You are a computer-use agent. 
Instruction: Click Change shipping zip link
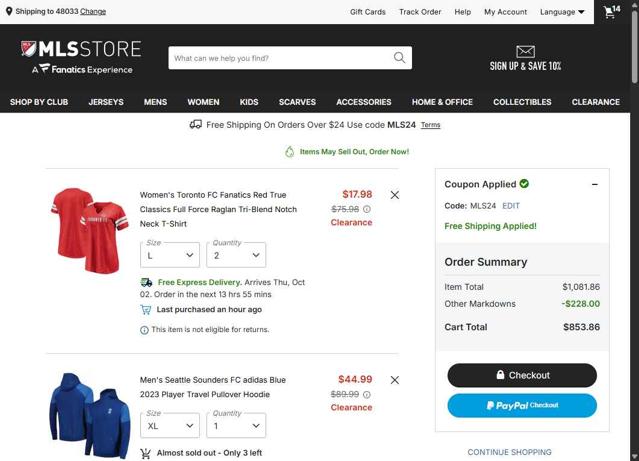[x=93, y=11]
